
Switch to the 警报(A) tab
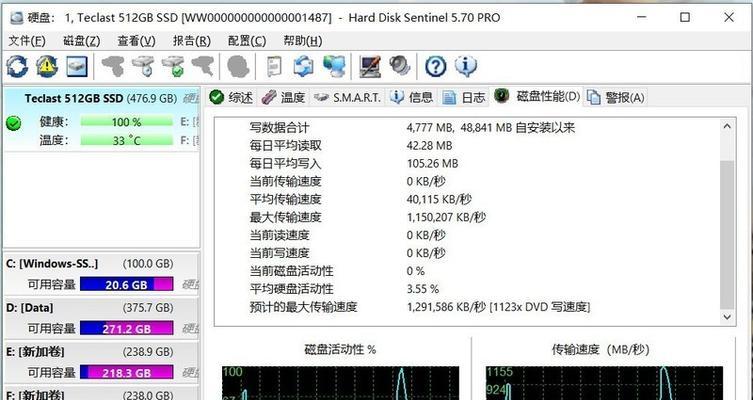616,97
